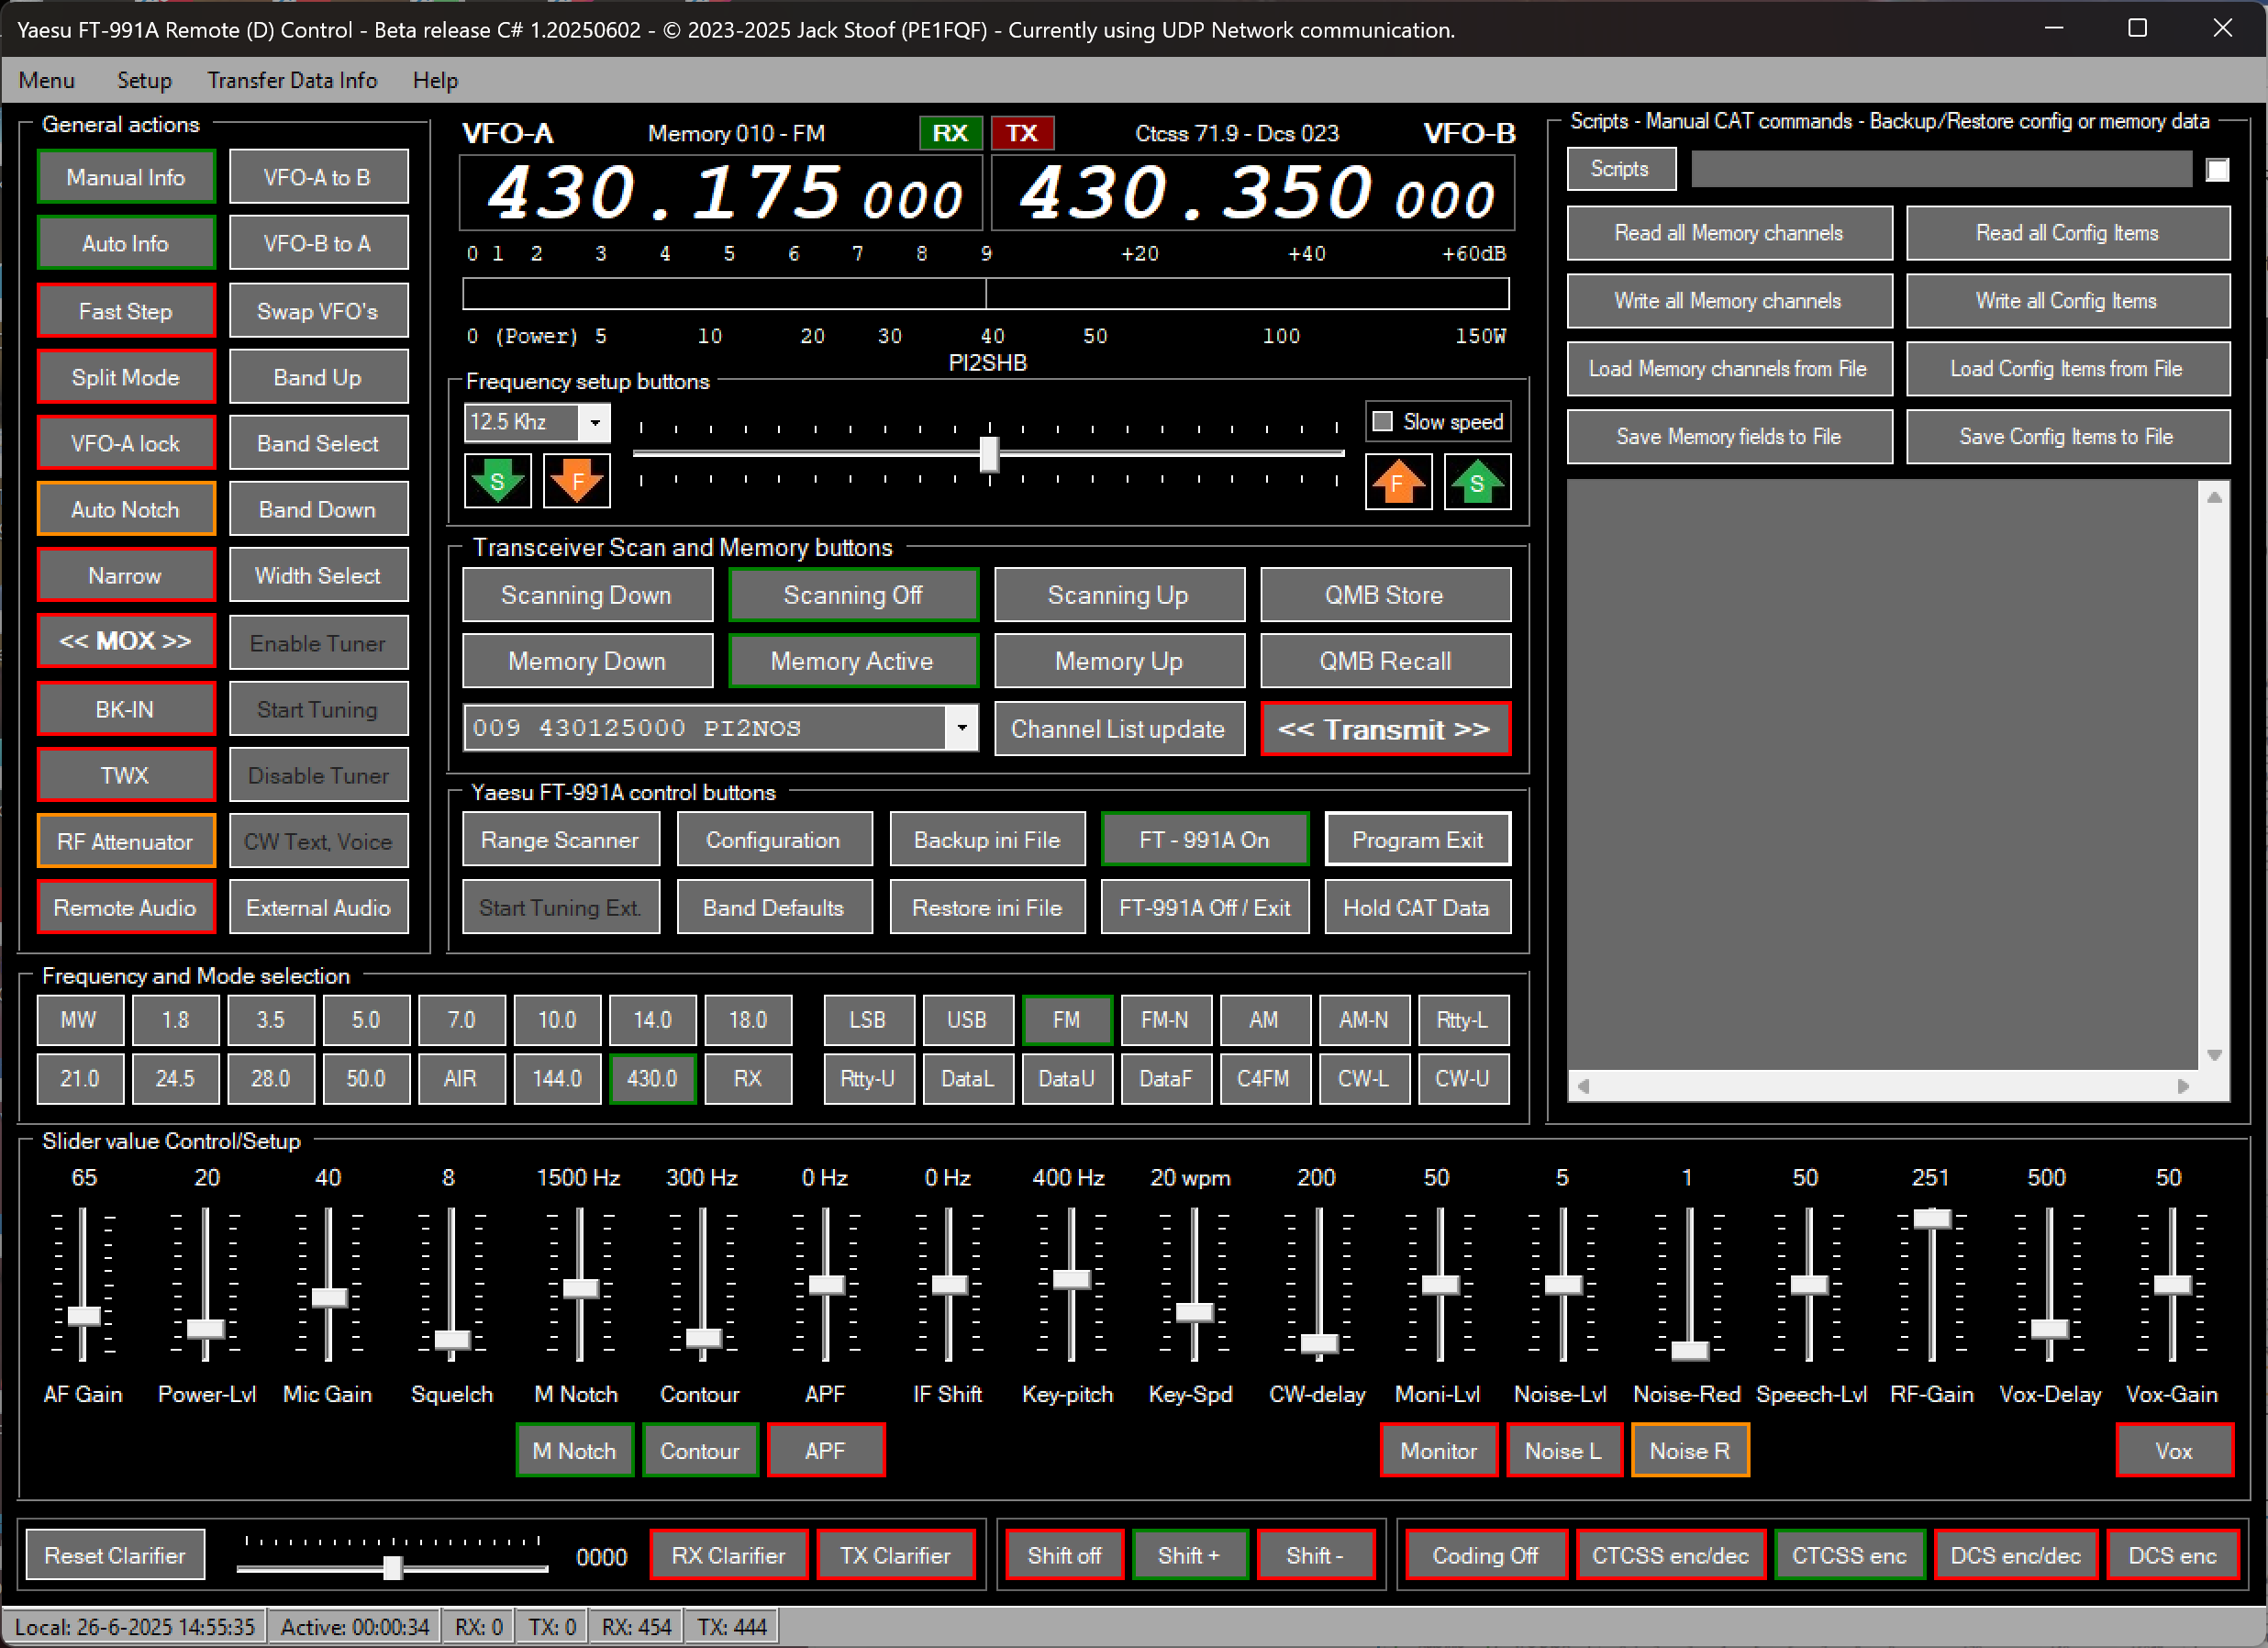
Task: Tick the checkbox beside the Scripts field
Action: pos(2216,169)
